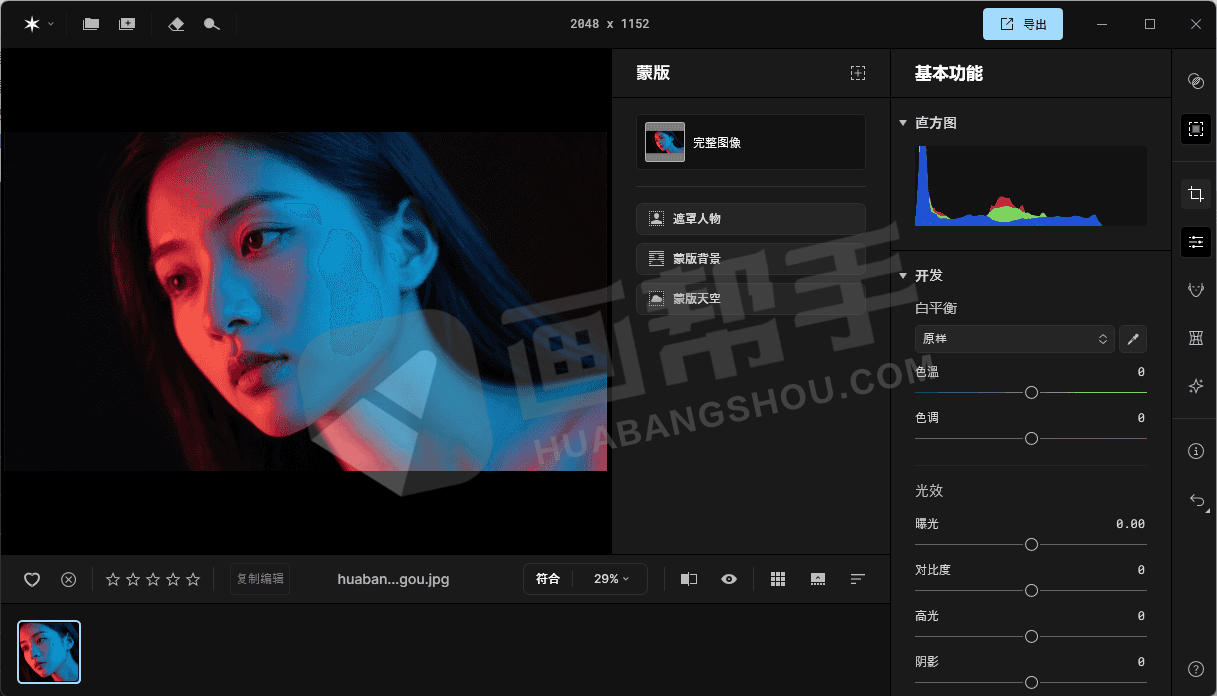
Task: Open the crop tool in right sidebar
Action: [1195, 194]
